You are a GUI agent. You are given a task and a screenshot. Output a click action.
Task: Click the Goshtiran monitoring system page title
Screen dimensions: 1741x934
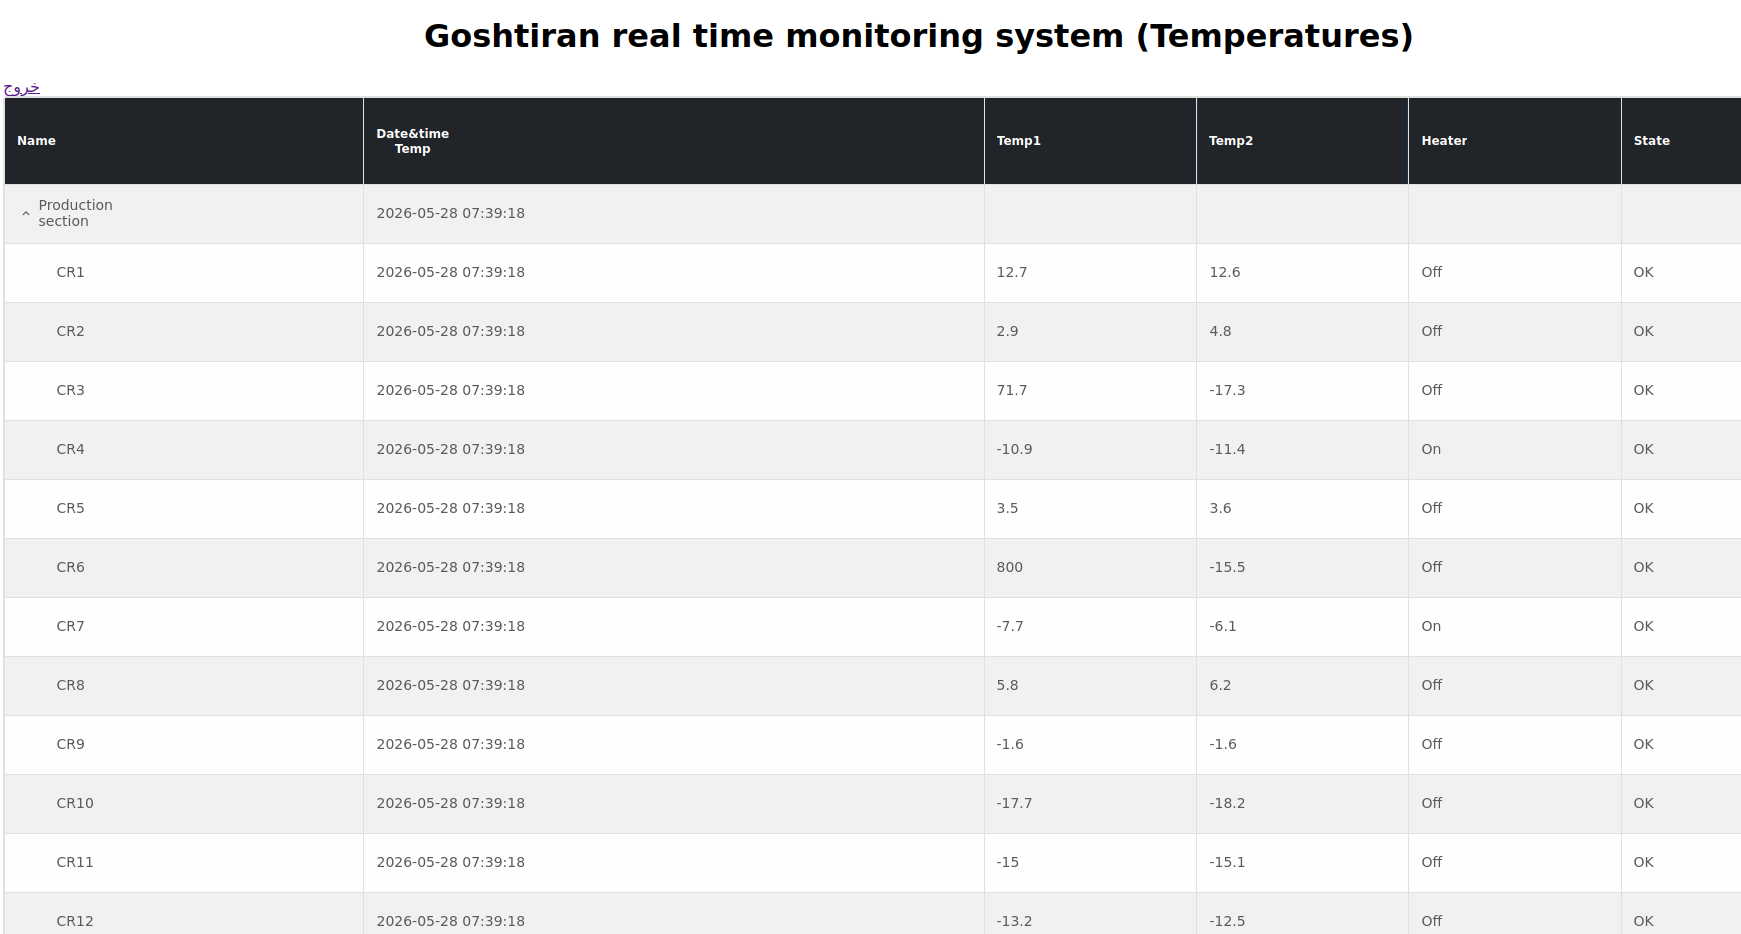point(918,36)
